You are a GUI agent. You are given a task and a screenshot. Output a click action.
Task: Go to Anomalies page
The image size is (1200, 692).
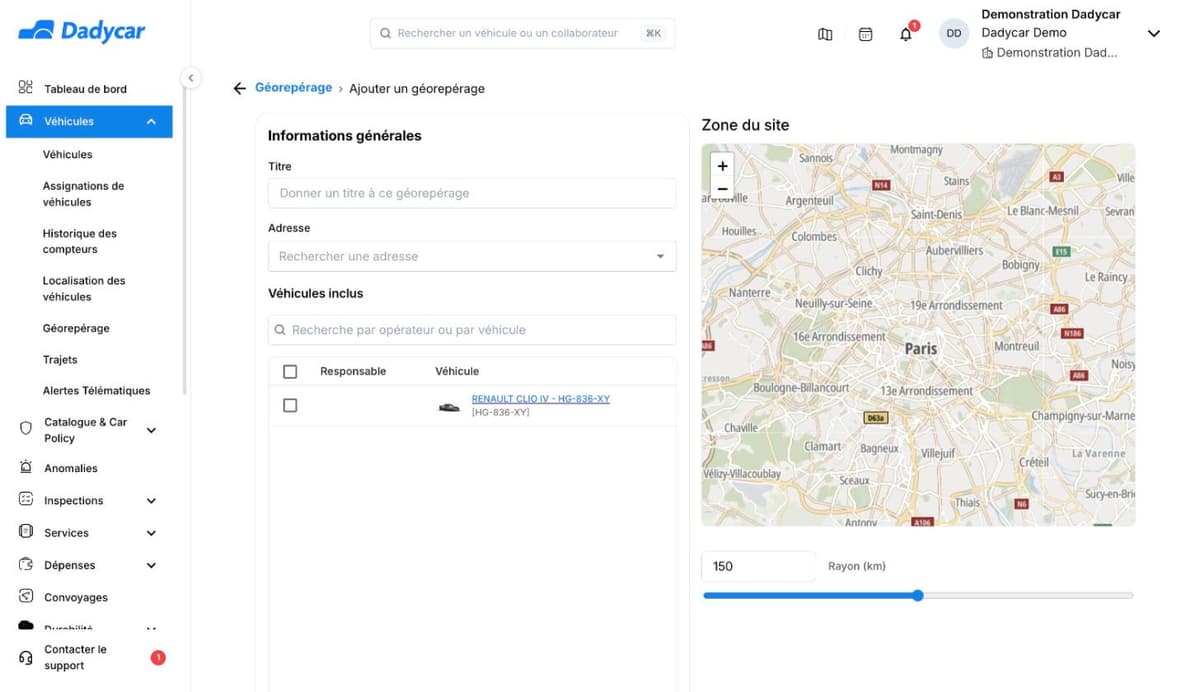point(71,468)
